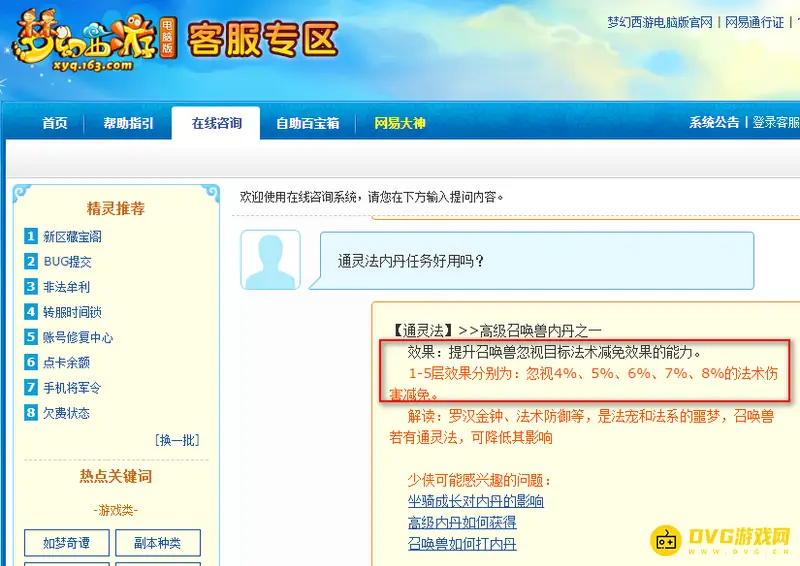
Task: Open the 网易大神 tab
Action: point(399,123)
